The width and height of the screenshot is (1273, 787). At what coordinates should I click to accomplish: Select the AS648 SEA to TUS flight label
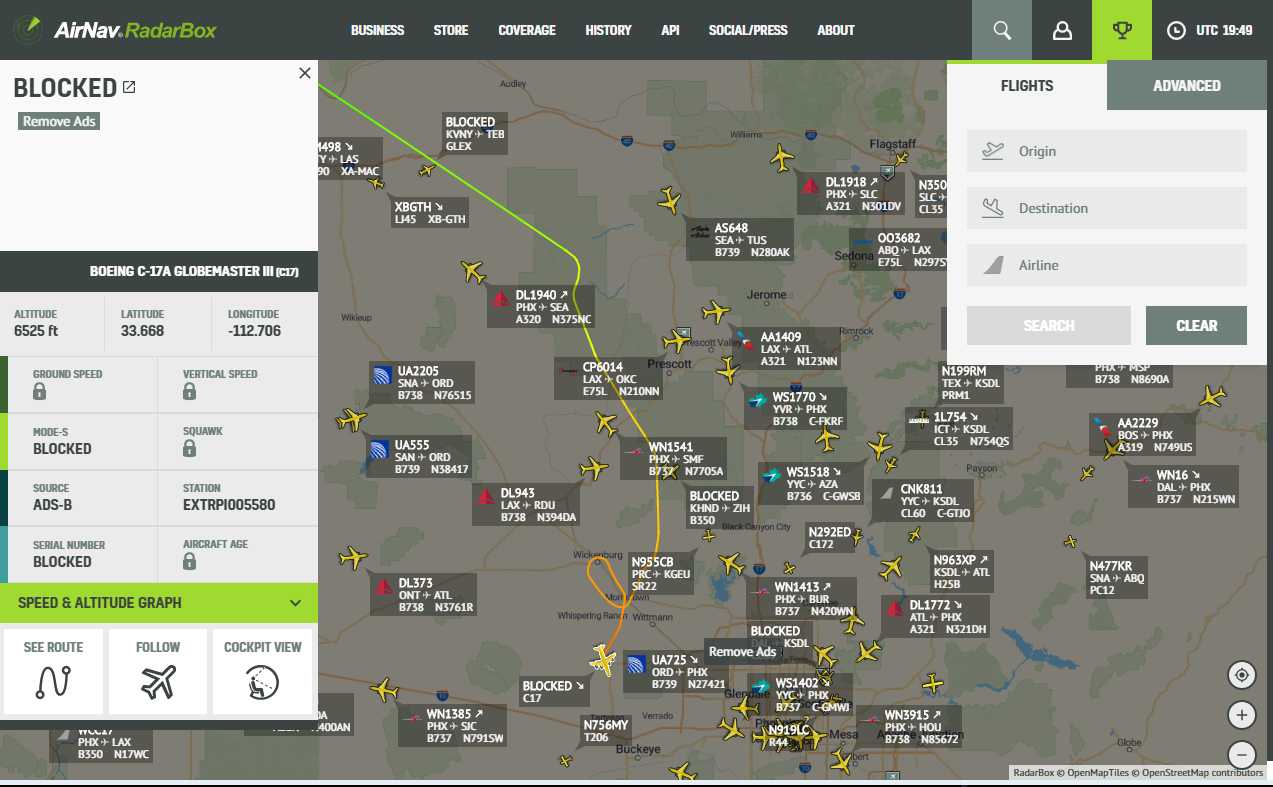pyautogui.click(x=740, y=240)
